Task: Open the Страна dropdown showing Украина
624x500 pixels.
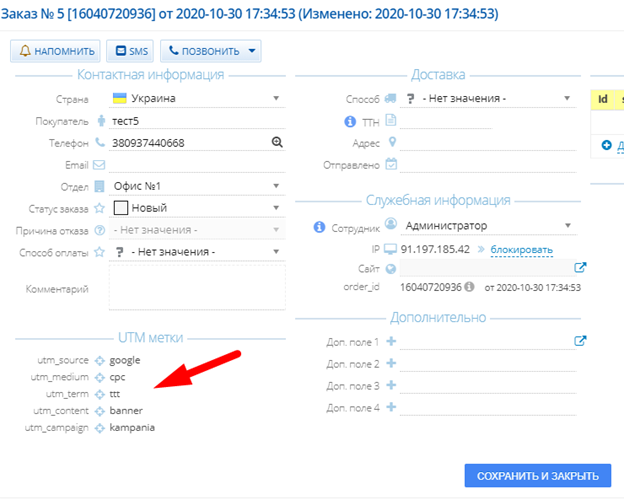Action: point(197,98)
